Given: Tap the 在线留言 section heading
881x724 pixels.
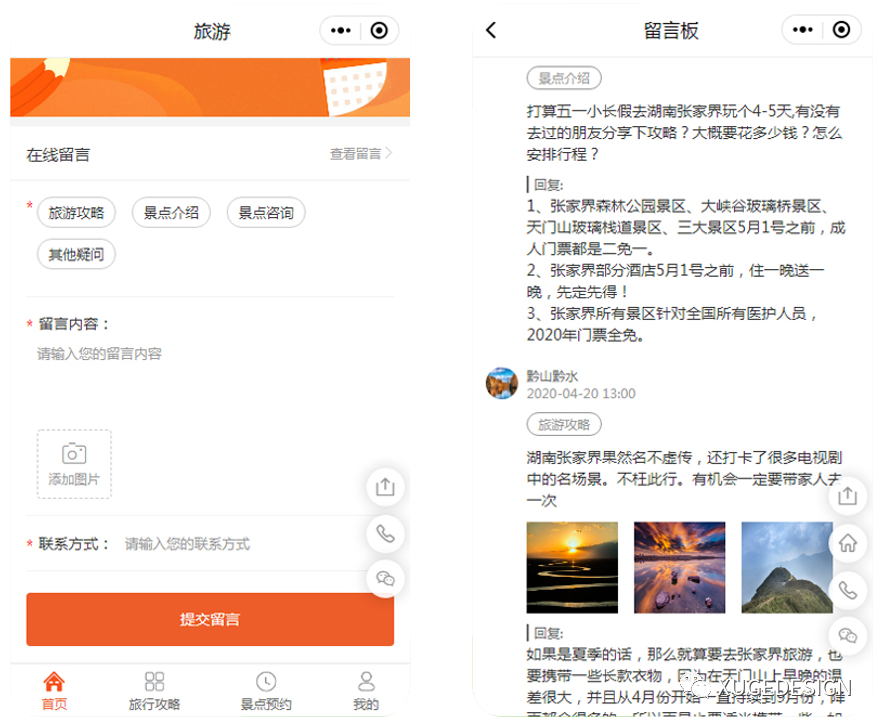Looking at the screenshot, I should [x=58, y=154].
